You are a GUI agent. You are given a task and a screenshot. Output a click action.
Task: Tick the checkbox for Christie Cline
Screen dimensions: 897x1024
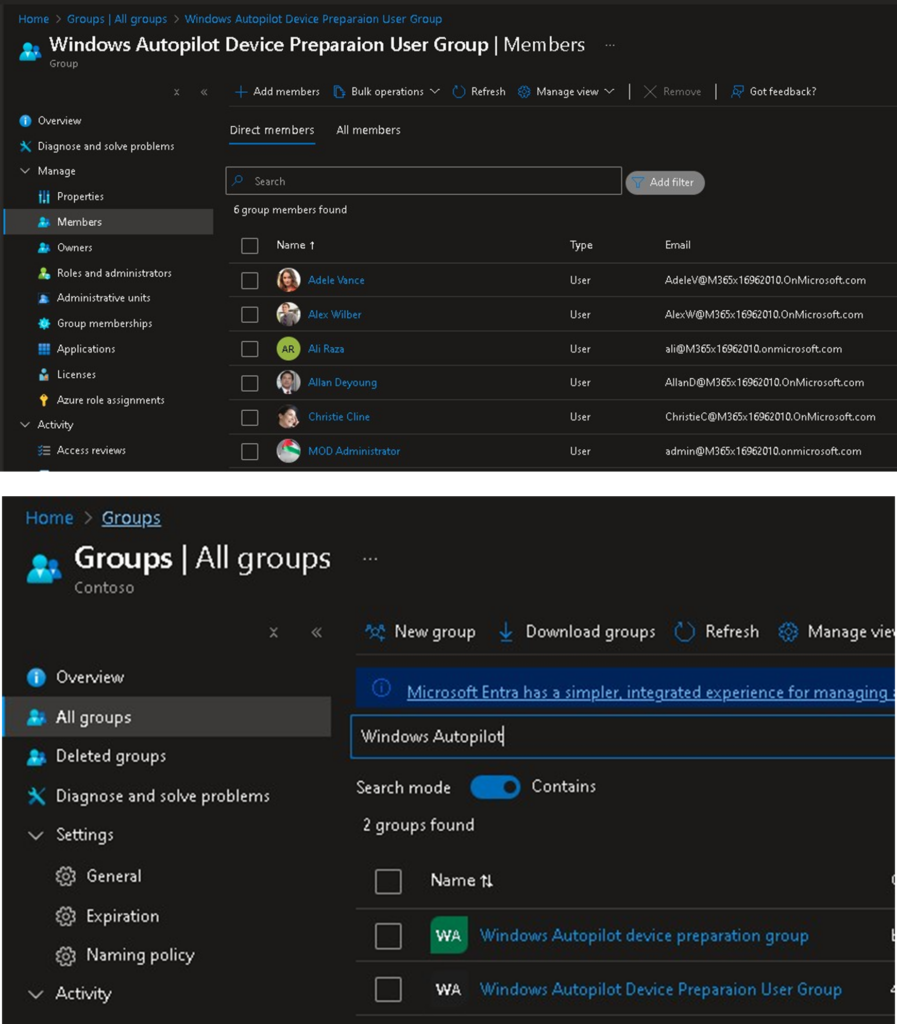pos(250,417)
